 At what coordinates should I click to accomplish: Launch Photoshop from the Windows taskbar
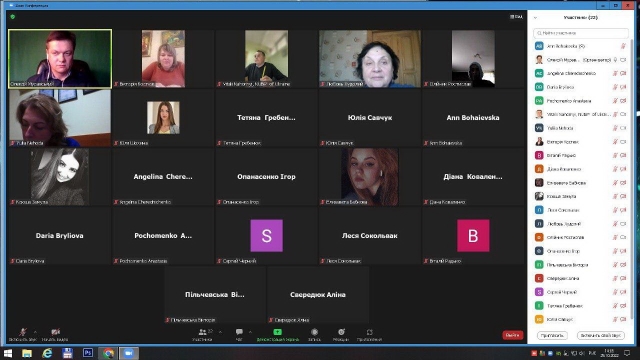tap(88, 353)
